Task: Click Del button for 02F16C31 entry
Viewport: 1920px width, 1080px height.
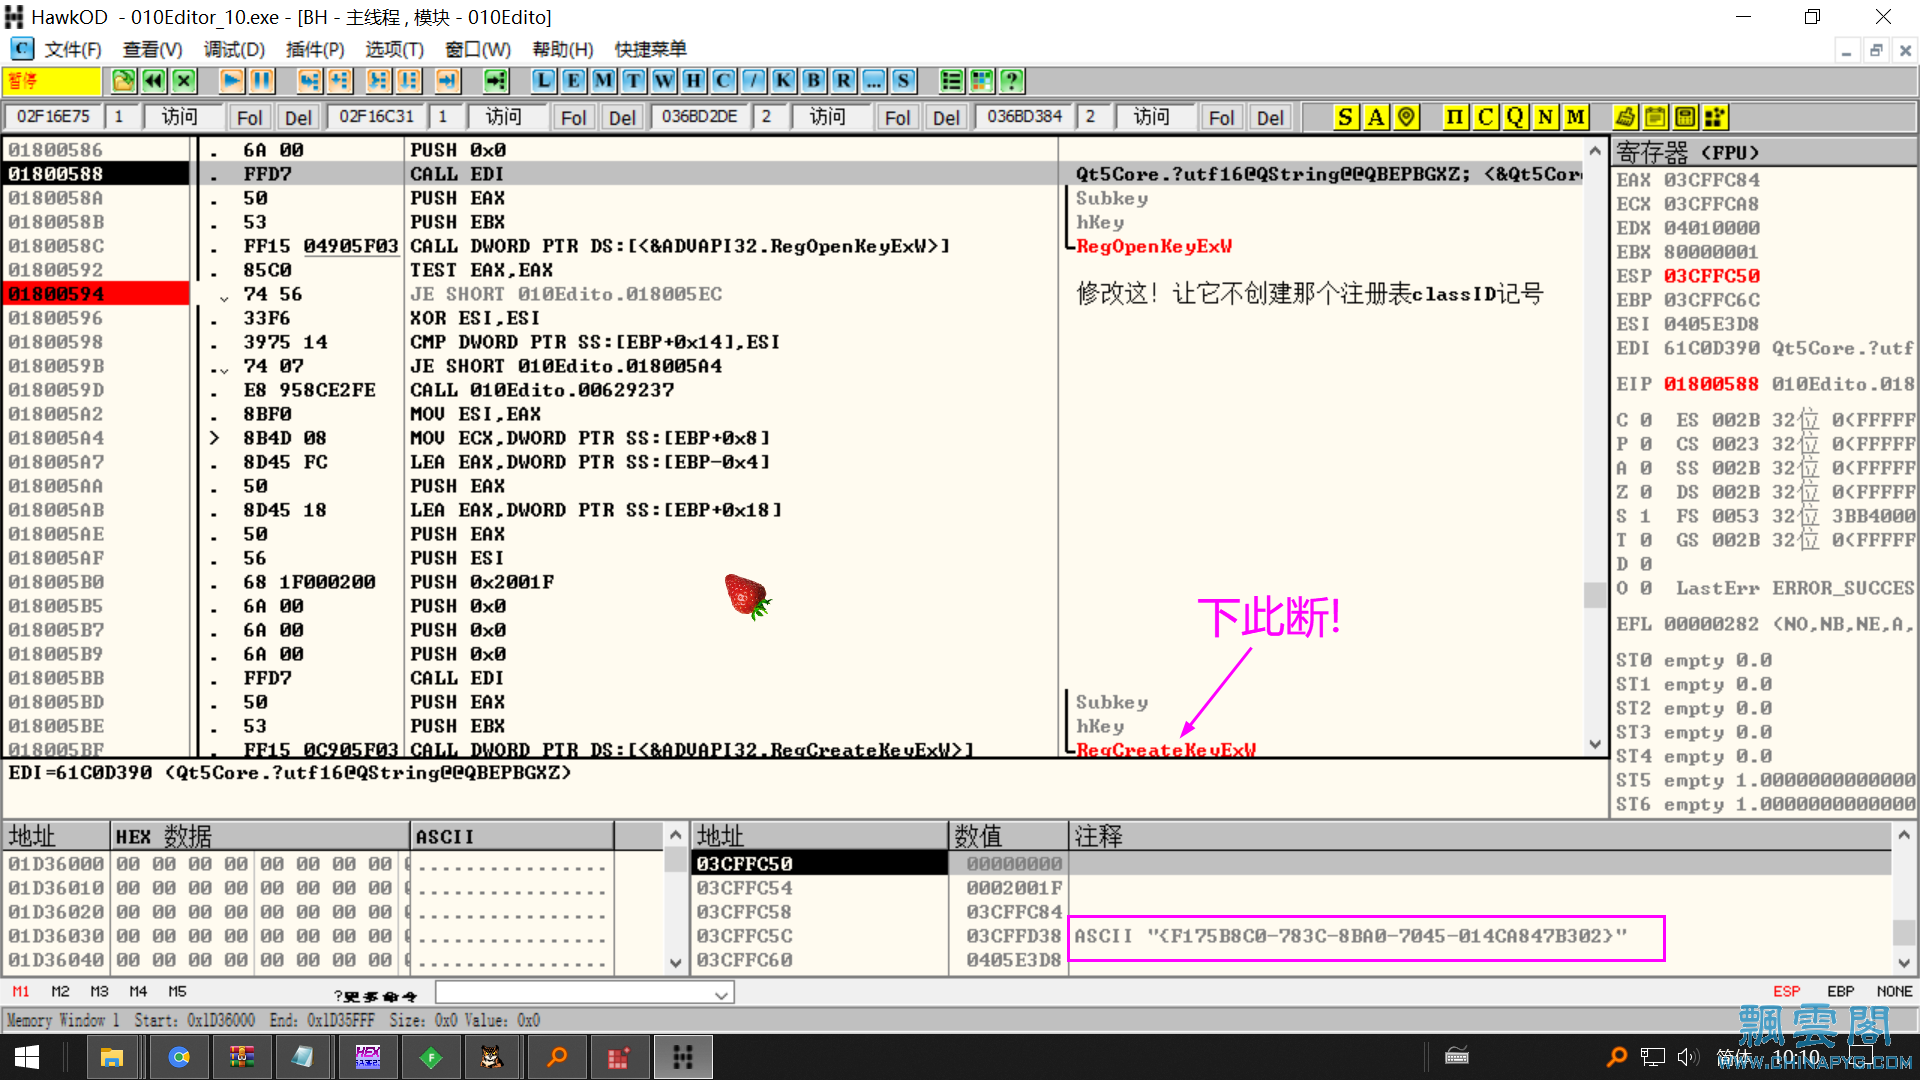Action: coord(622,117)
